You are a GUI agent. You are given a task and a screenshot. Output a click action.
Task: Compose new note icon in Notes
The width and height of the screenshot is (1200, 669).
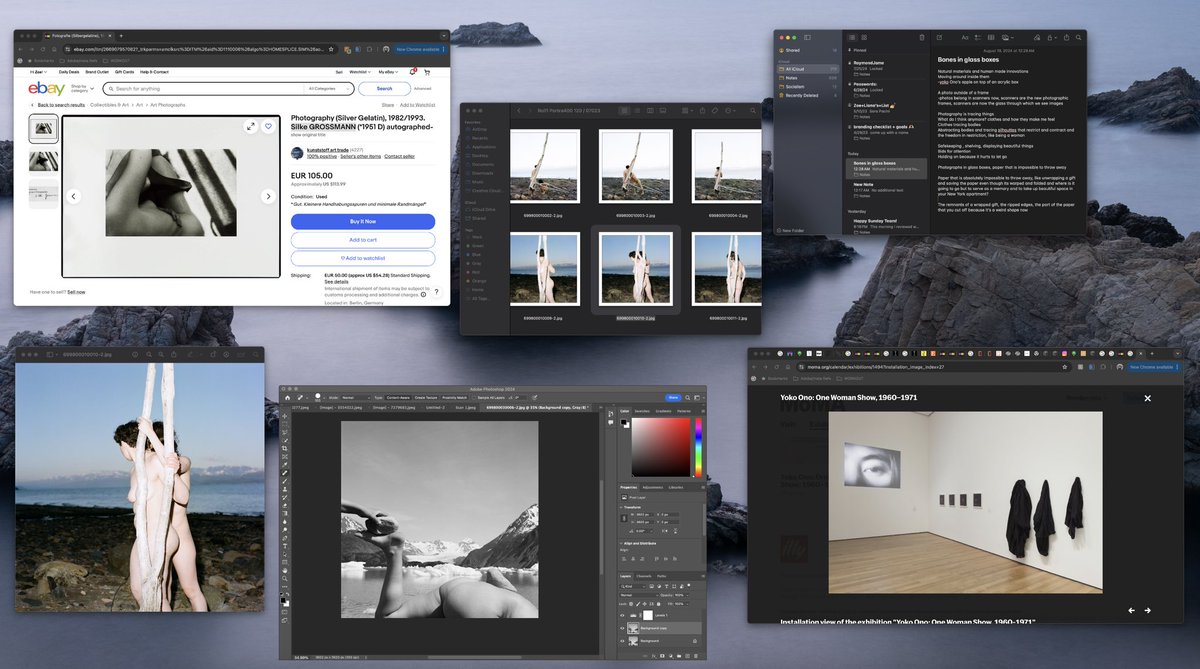pos(939,38)
